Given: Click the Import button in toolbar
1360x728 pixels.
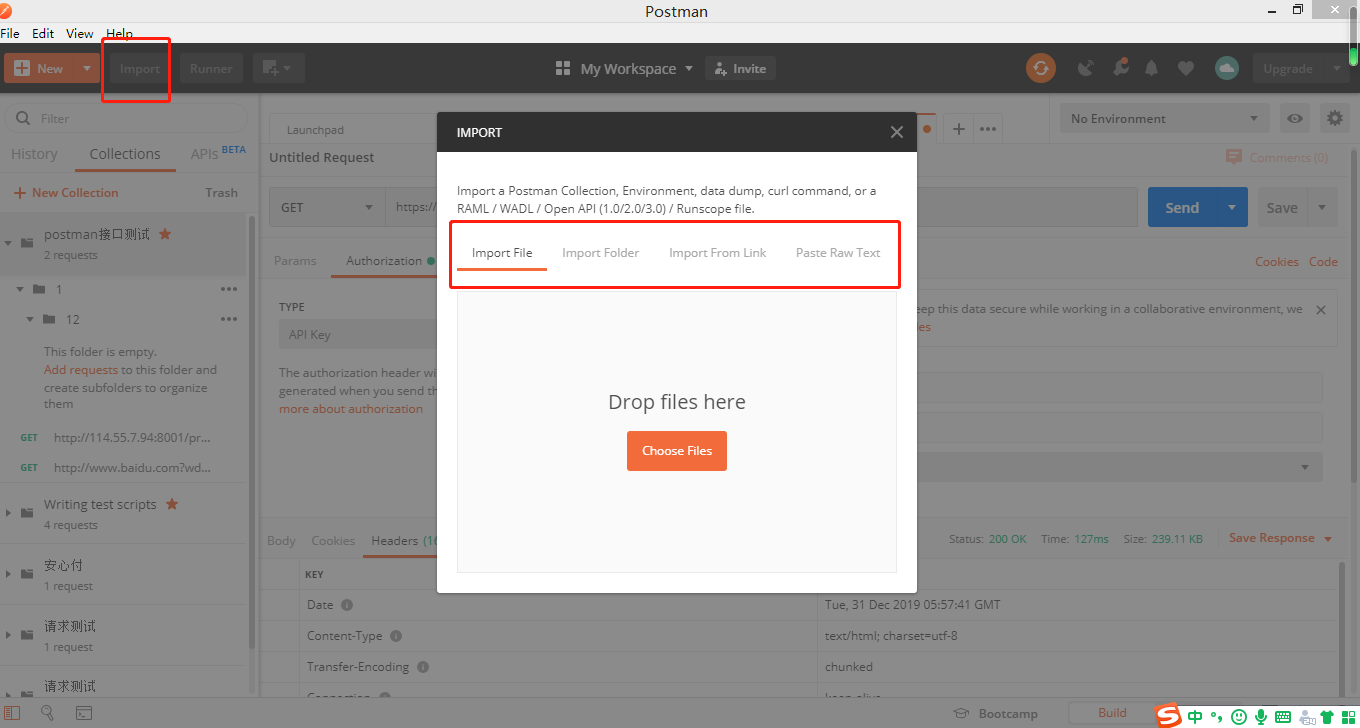Looking at the screenshot, I should pyautogui.click(x=140, y=68).
